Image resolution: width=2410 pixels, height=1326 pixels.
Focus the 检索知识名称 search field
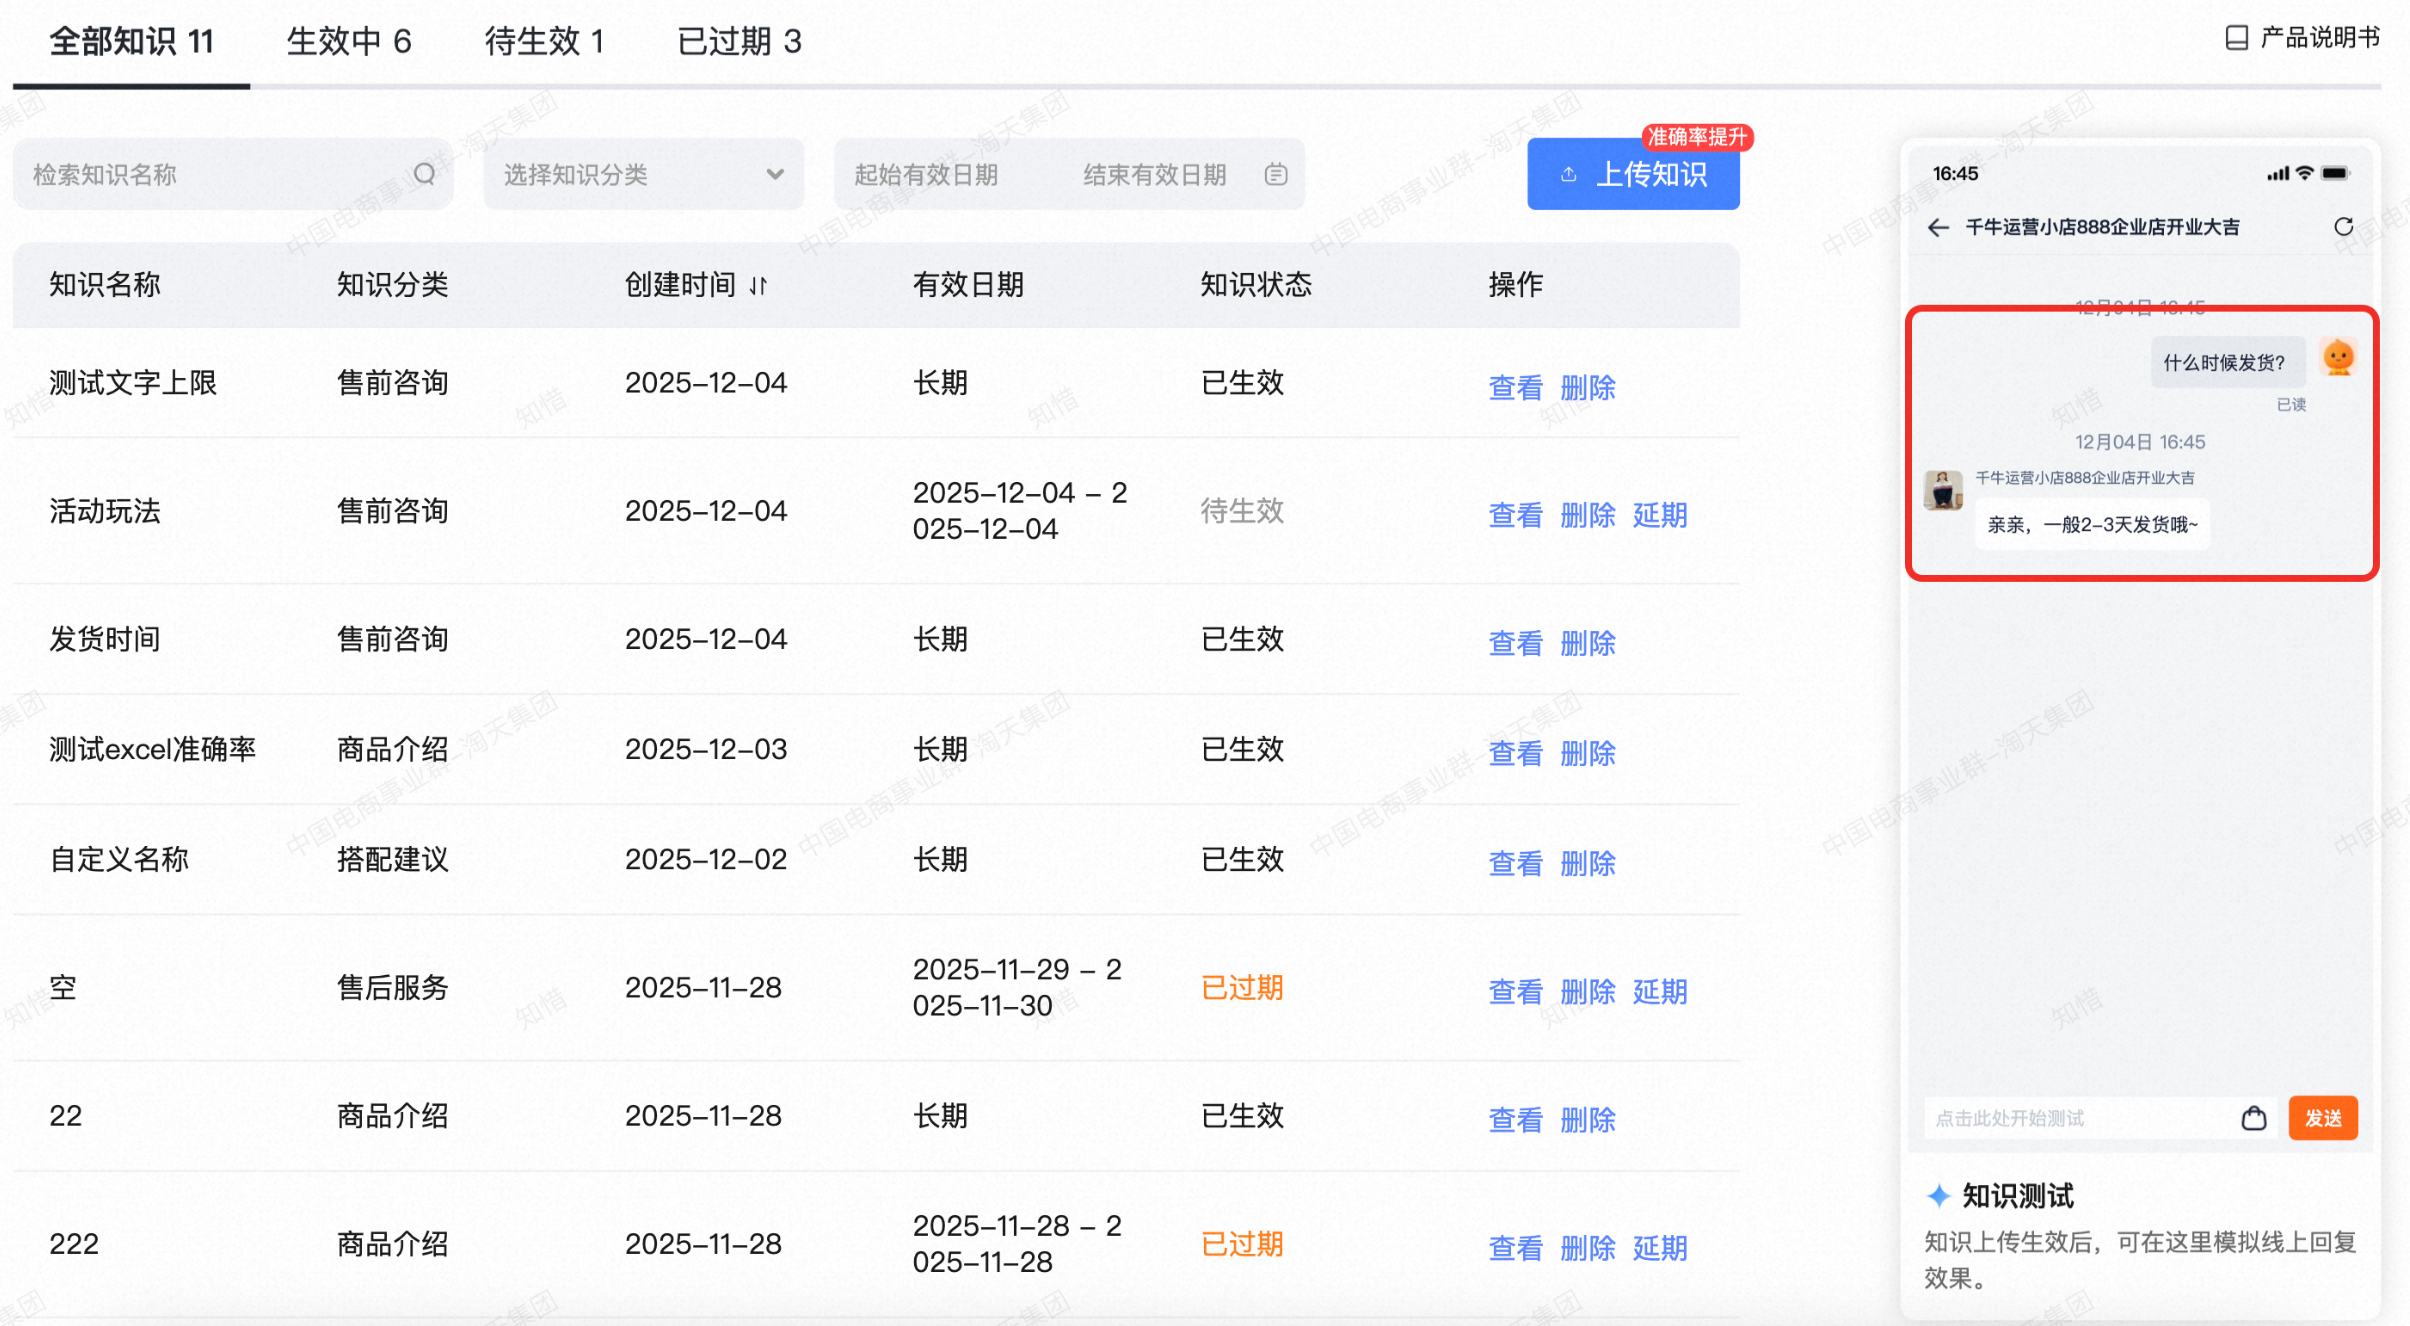pos(233,174)
